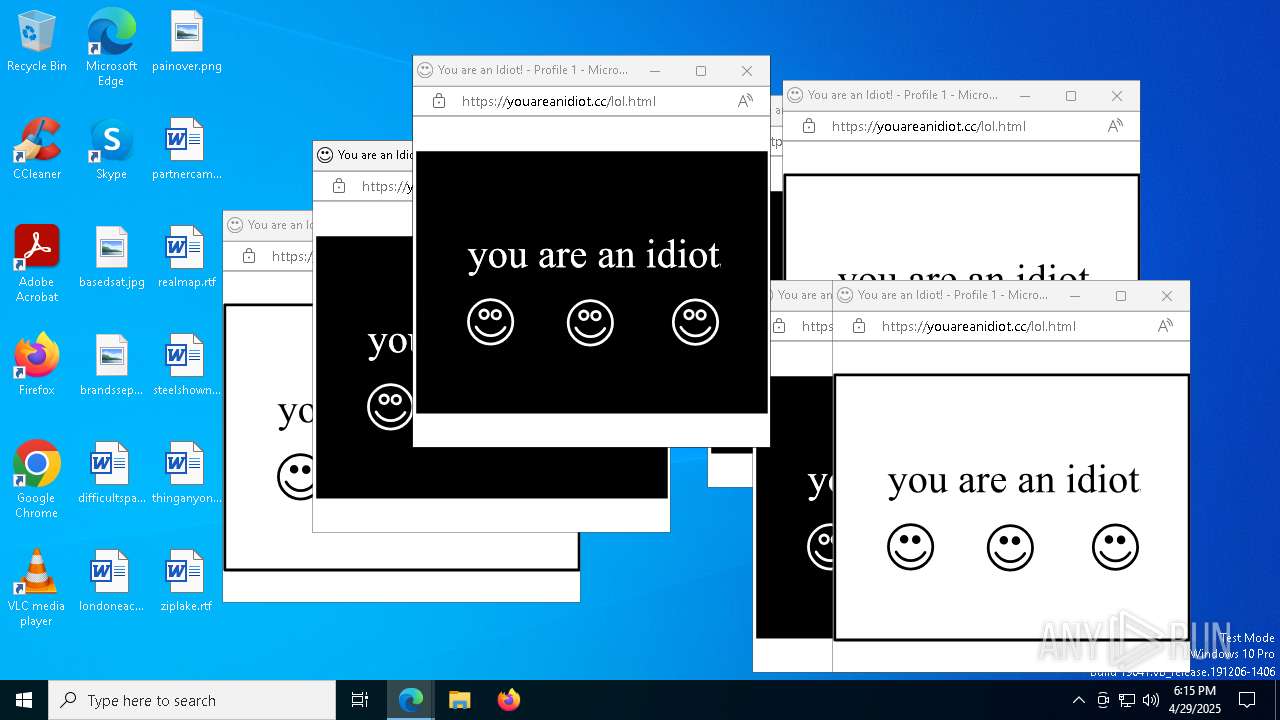The height and width of the screenshot is (720, 1280).
Task: Click Microsoft Edge icon in taskbar
Action: (411, 700)
